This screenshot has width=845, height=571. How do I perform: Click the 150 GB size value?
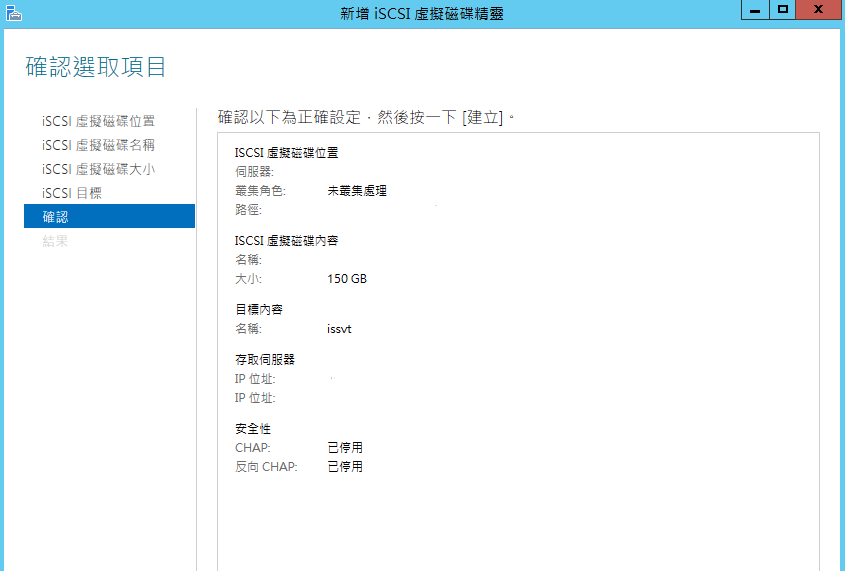[x=347, y=279]
